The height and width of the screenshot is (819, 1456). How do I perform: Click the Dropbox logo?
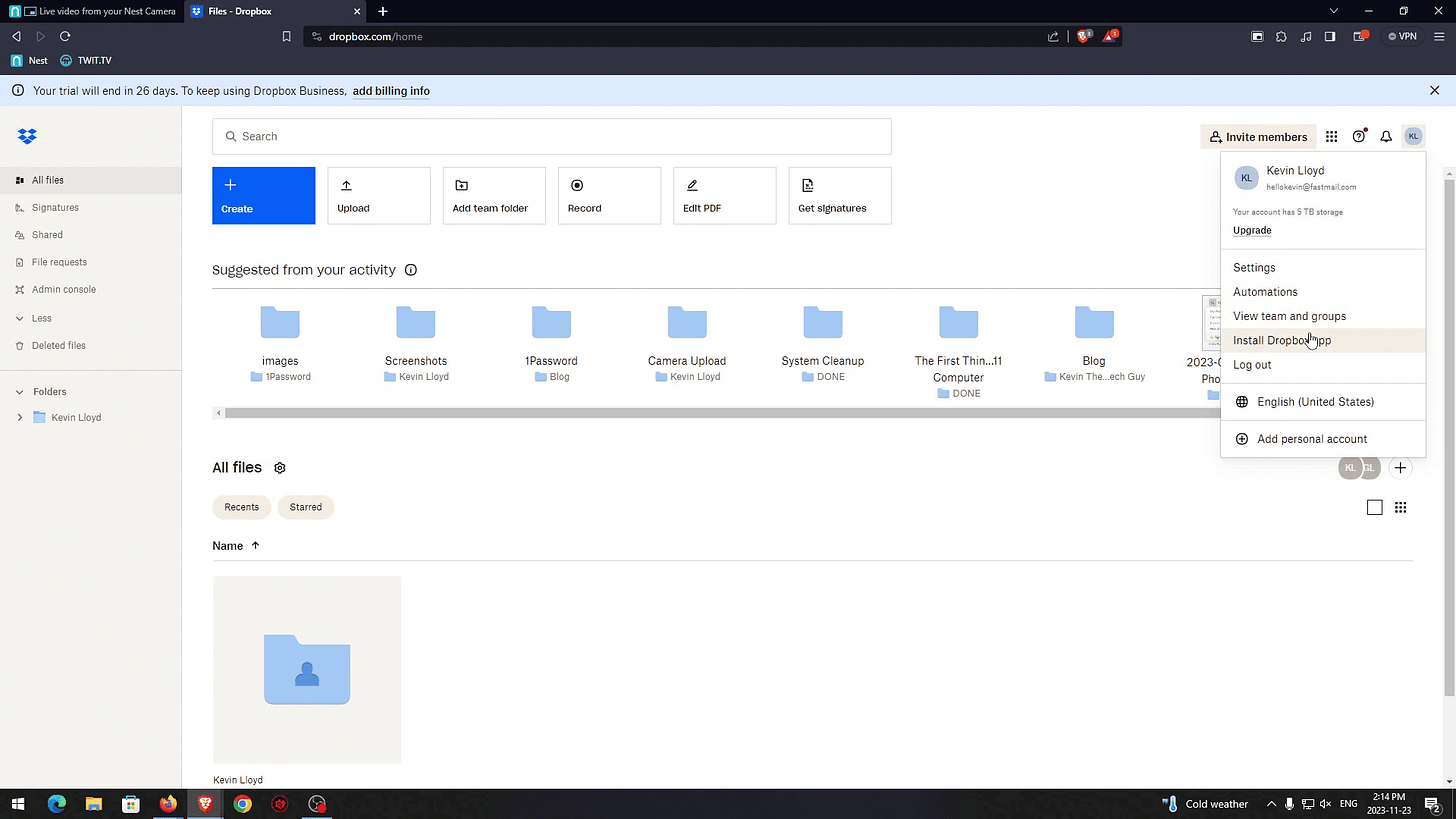[x=27, y=136]
